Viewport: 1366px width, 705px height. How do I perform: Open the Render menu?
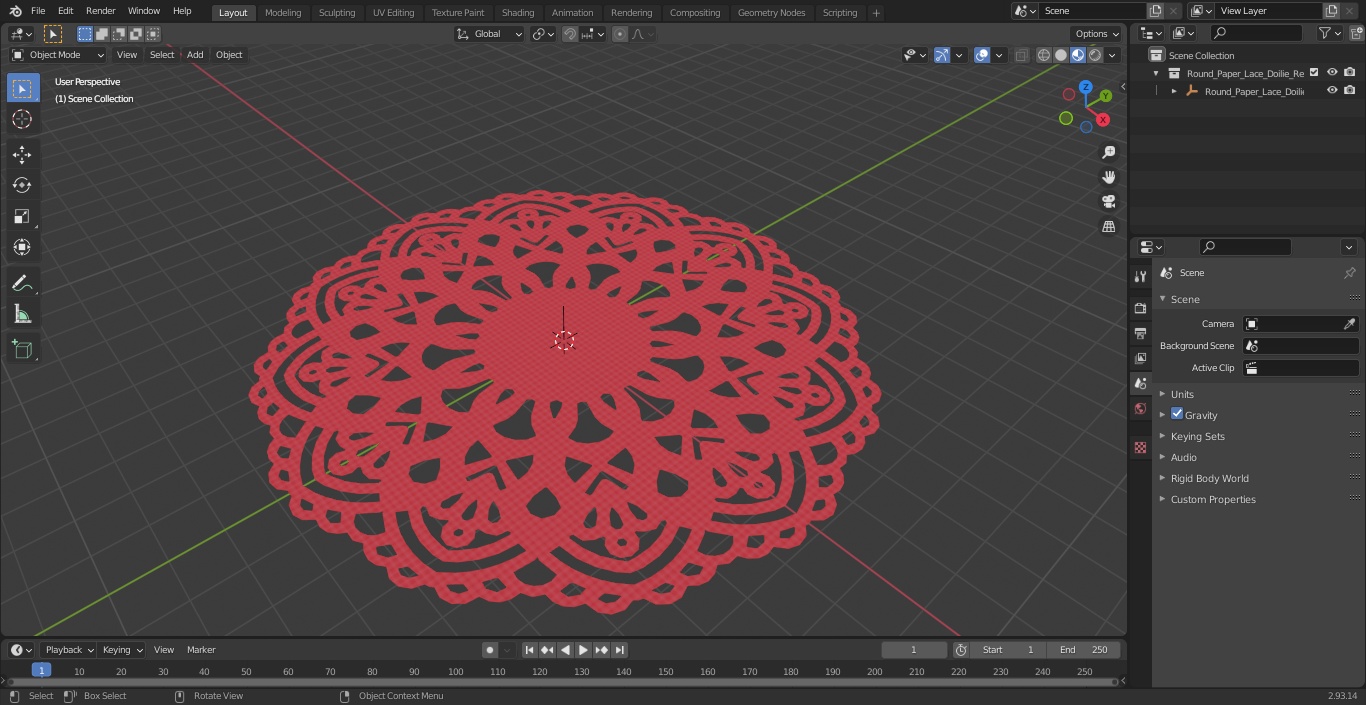(100, 11)
